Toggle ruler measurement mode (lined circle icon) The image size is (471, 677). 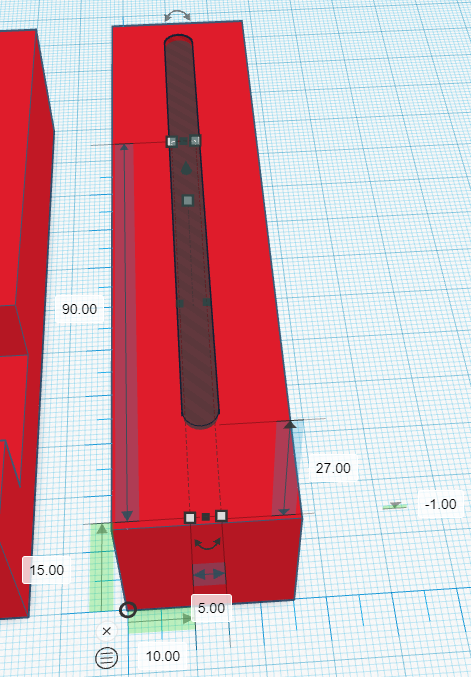(106, 658)
